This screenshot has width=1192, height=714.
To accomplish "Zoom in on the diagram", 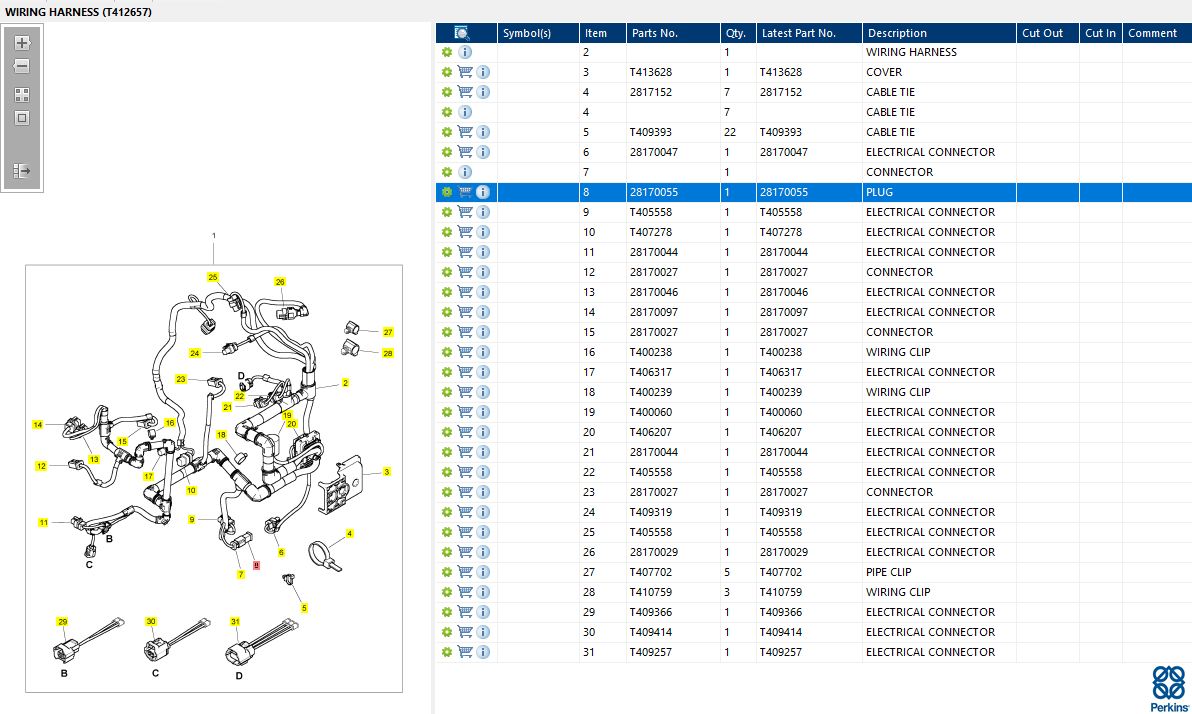I will pos(22,43).
